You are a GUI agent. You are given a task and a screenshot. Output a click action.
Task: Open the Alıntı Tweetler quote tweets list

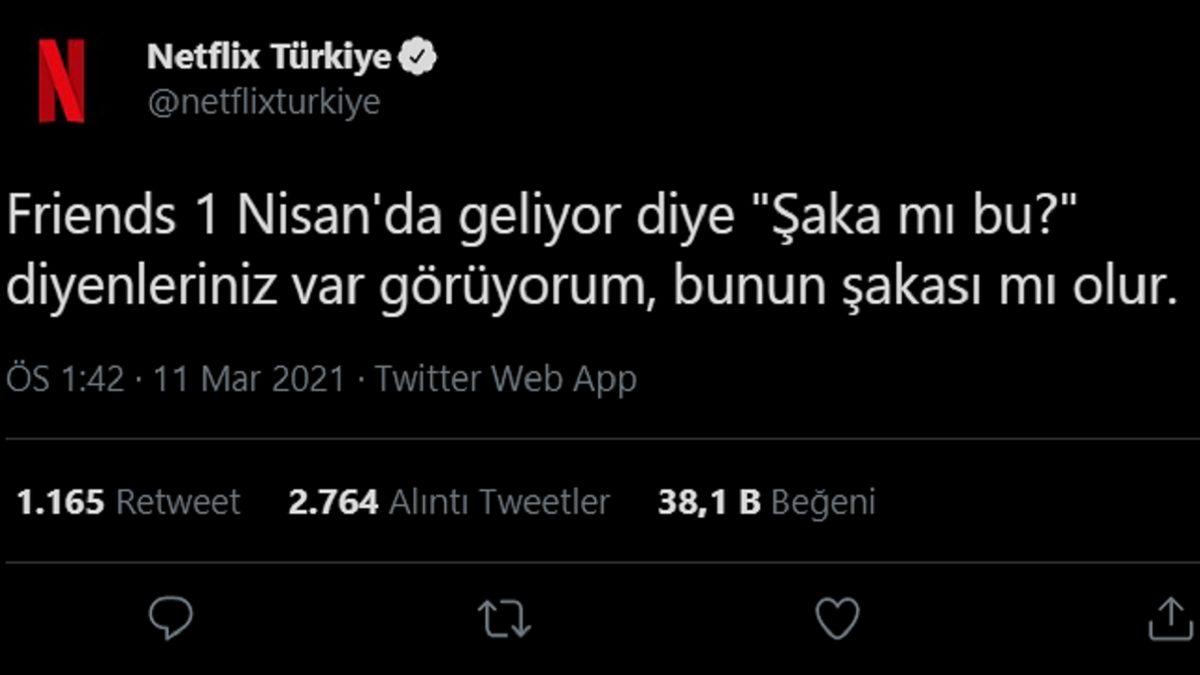pos(500,503)
